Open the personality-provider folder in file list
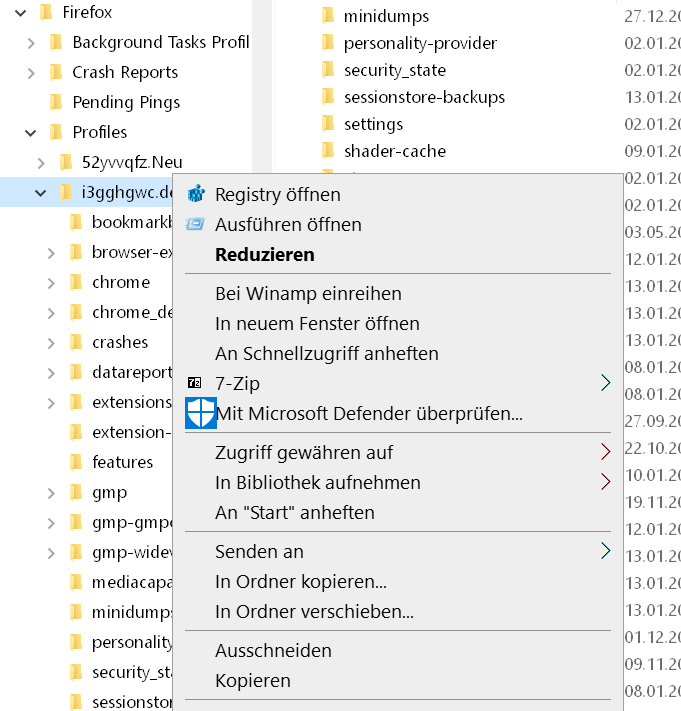This screenshot has width=681, height=711. click(419, 43)
